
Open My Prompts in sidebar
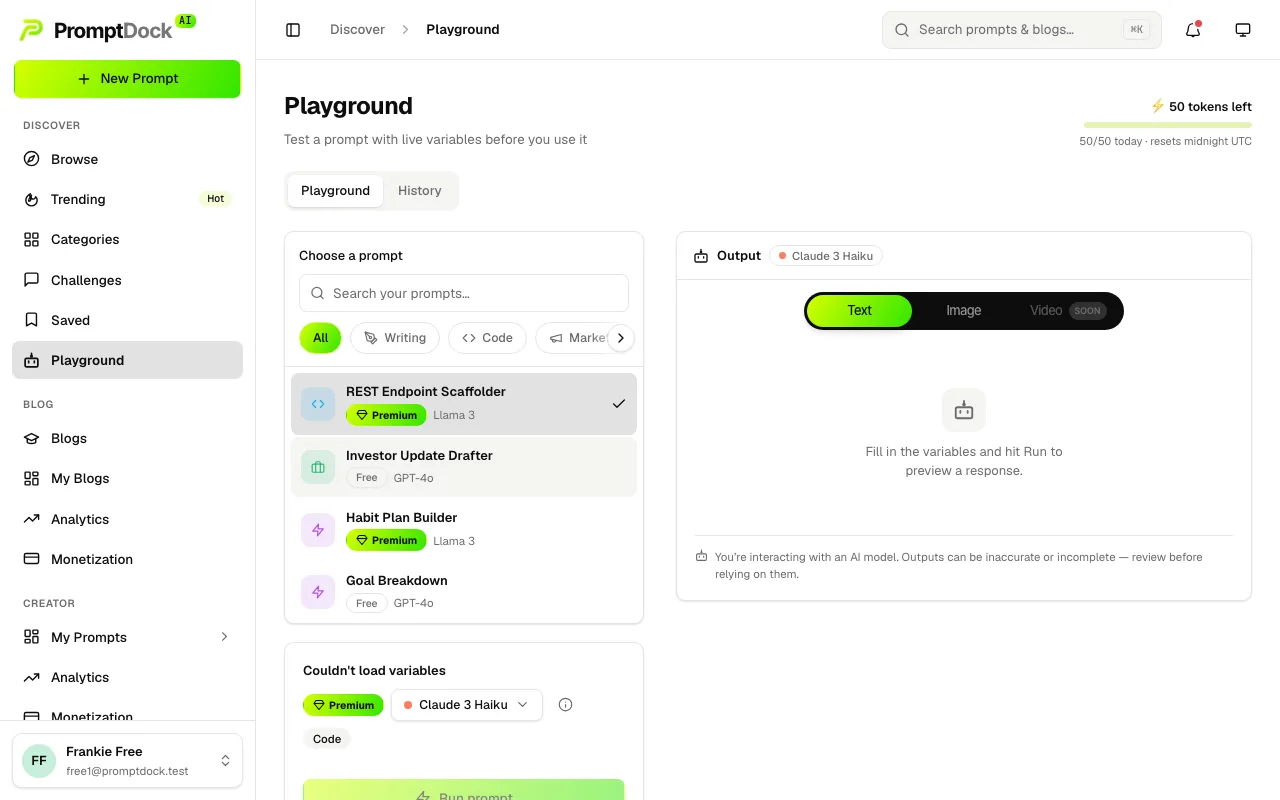(127, 637)
